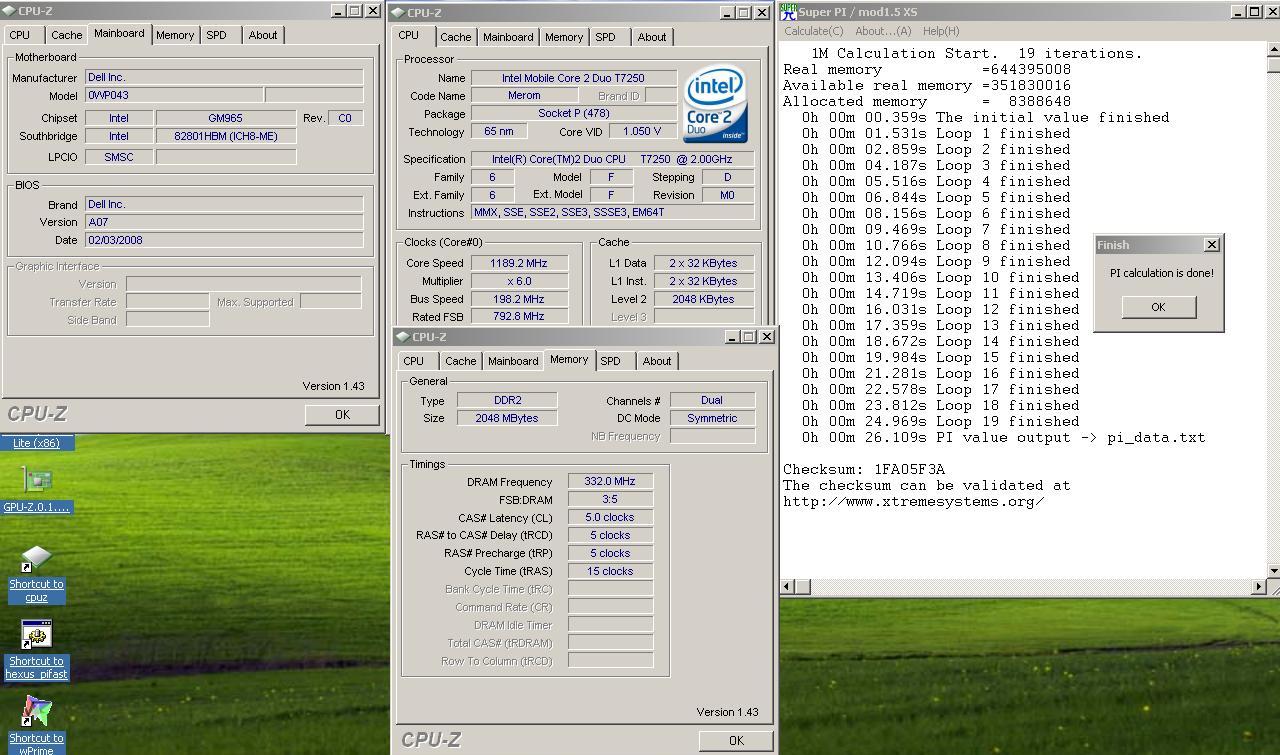
Task: Click right arrow of Super PI horizontal scrollbar
Action: pos(1258,586)
